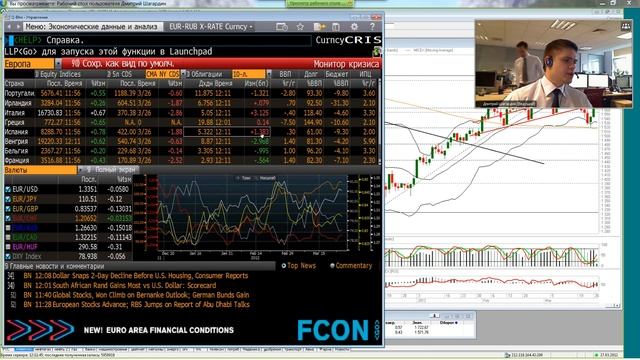Viewport: 640px width, 360px height.
Task: Open the CMA NY CDS source dropdown
Action: [184, 74]
